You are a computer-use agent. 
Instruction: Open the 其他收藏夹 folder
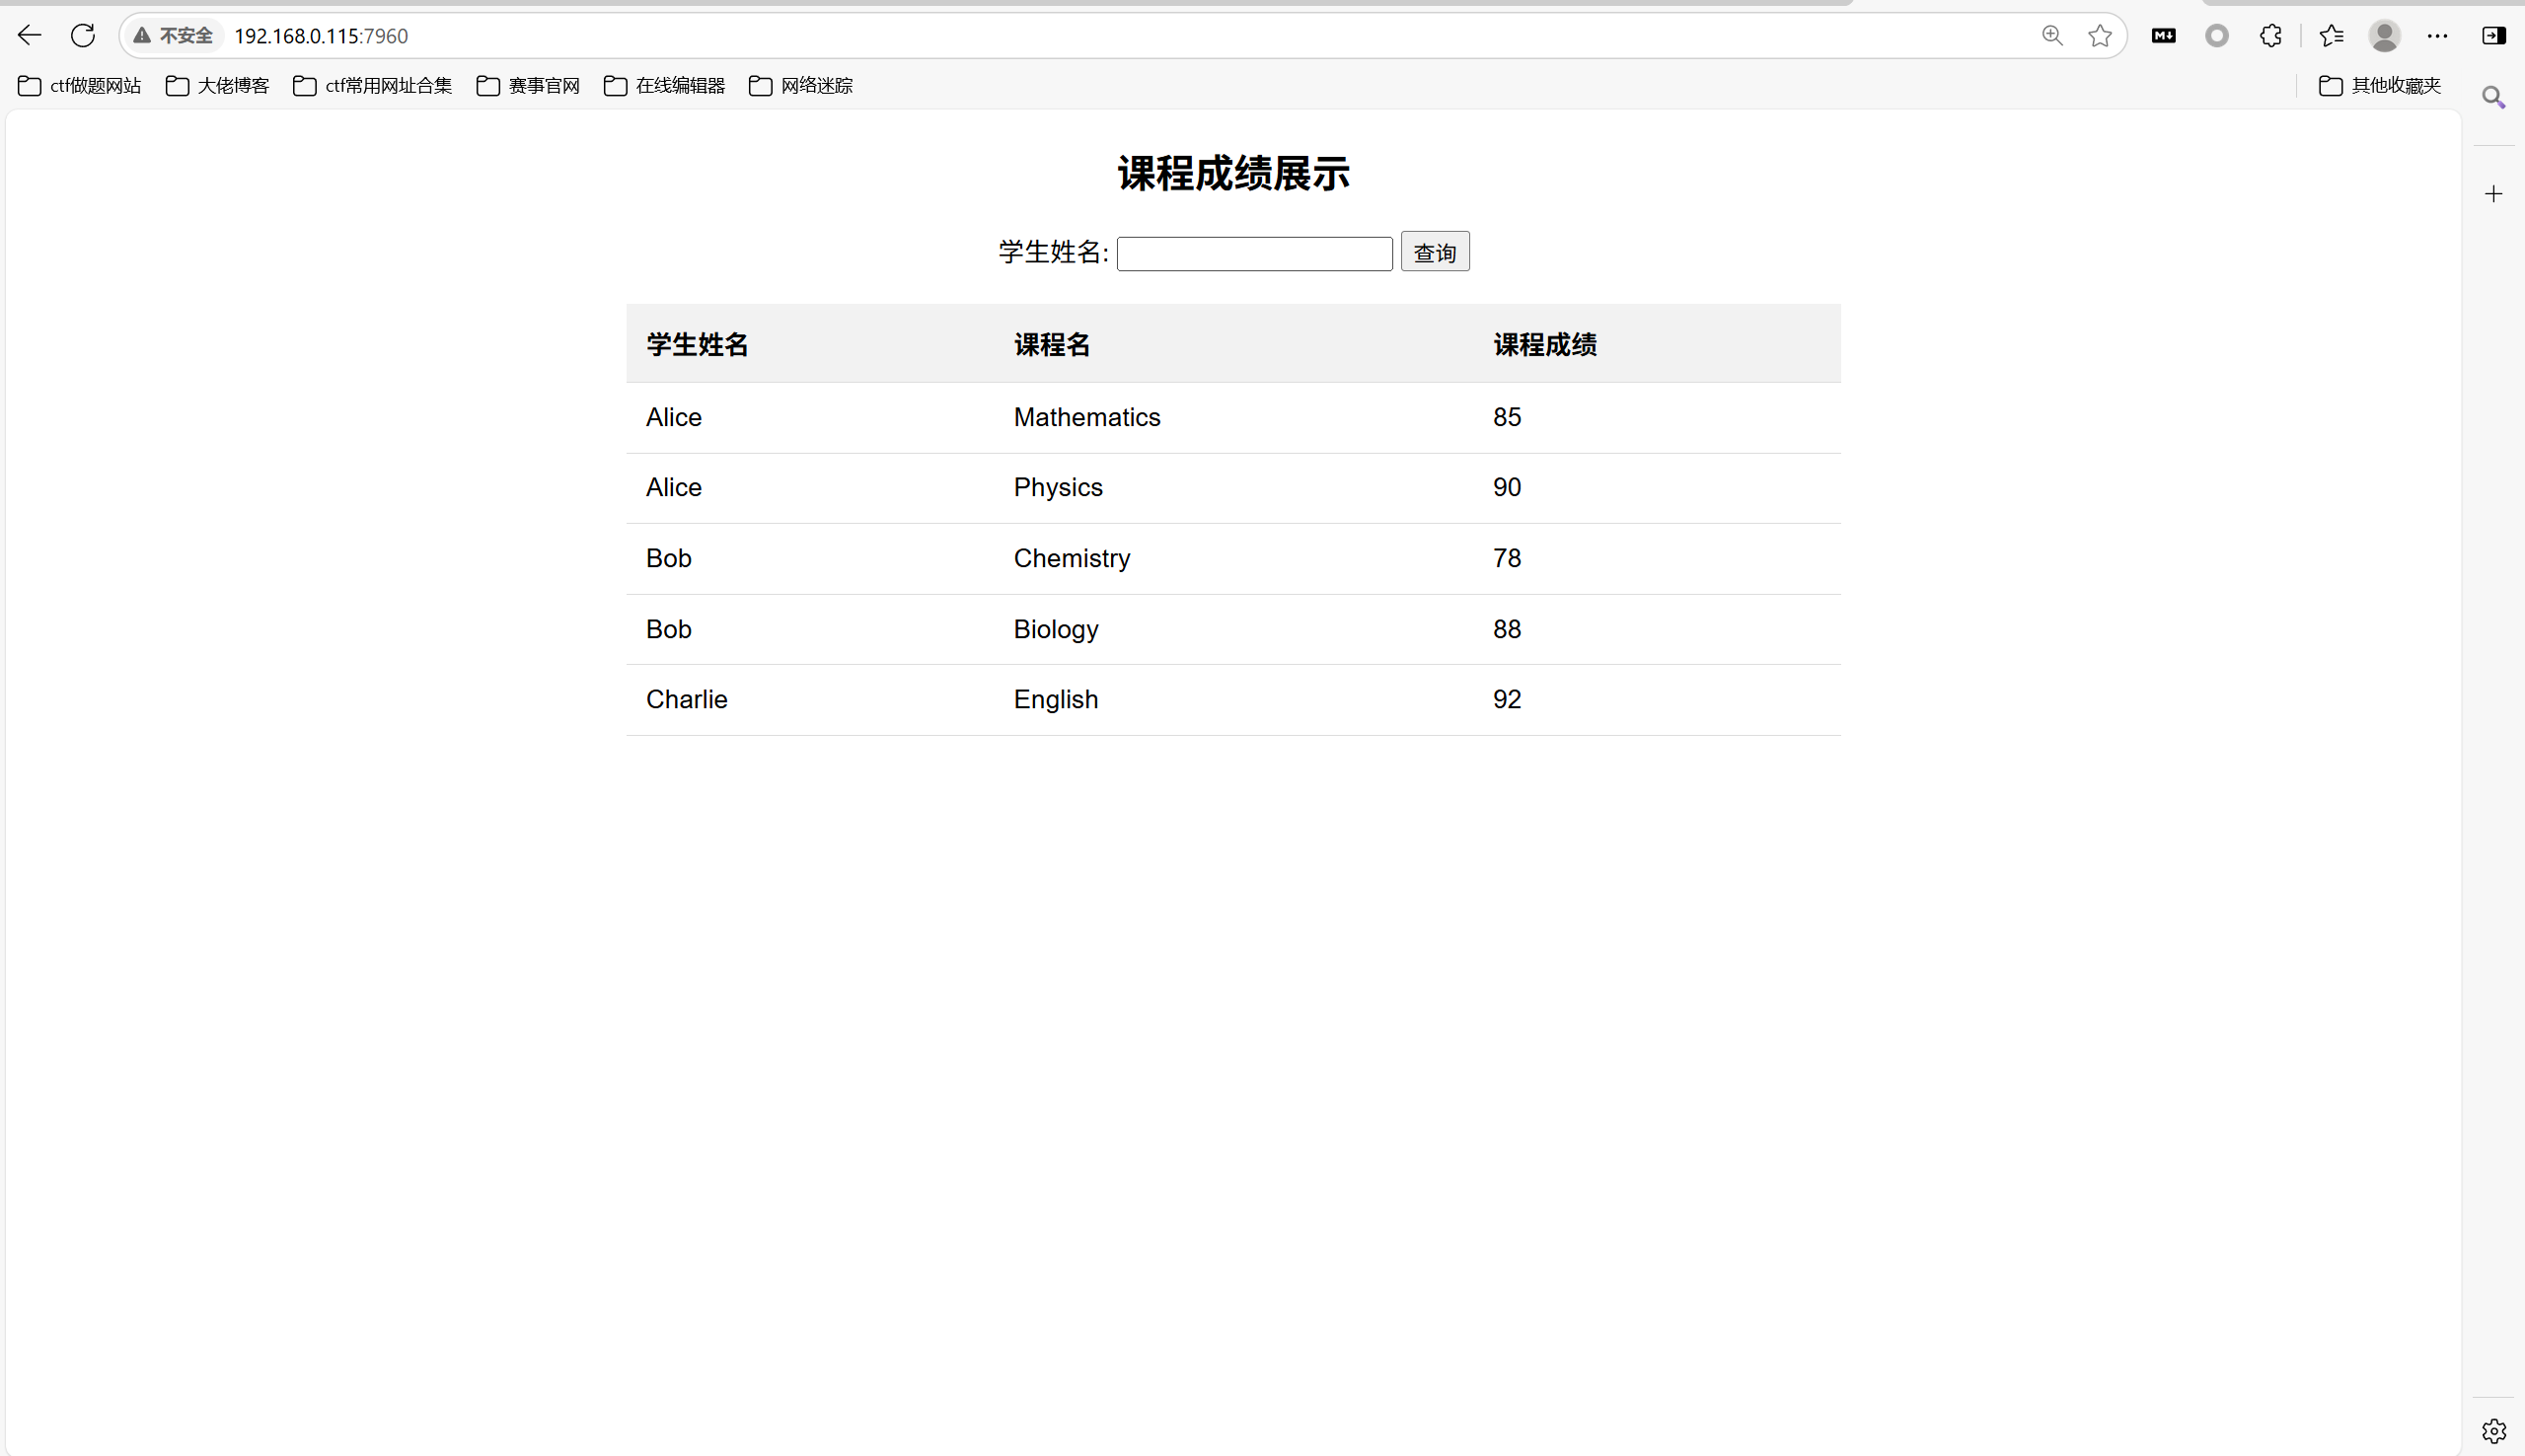click(2380, 86)
